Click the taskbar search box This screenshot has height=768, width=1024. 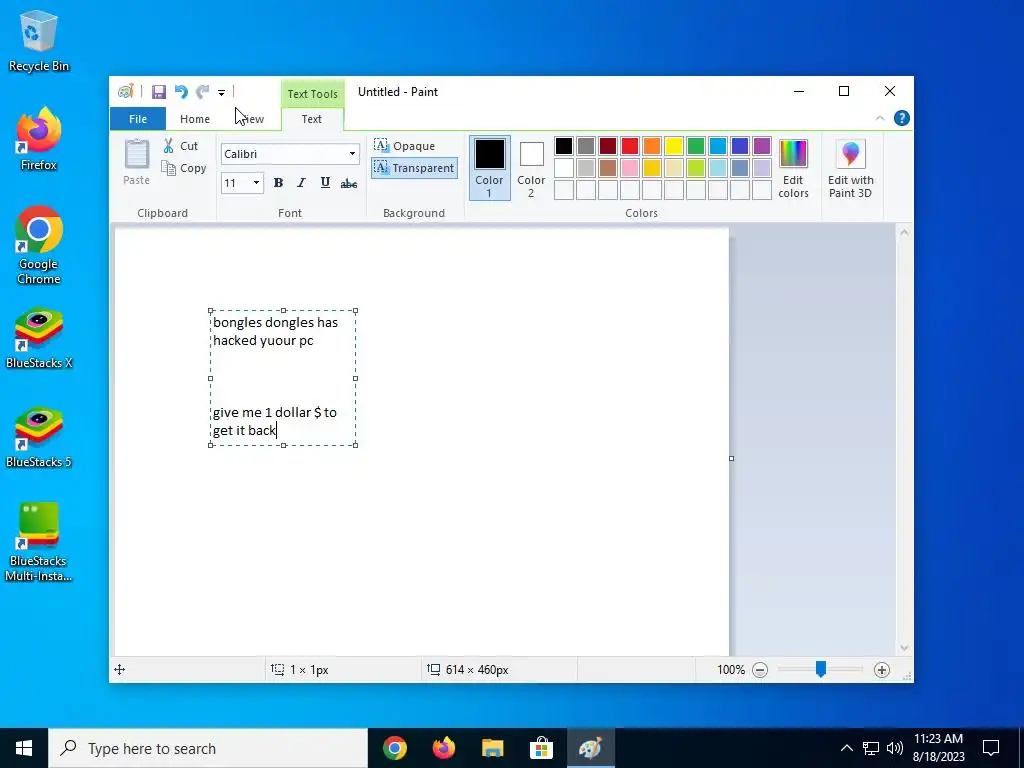coord(208,748)
